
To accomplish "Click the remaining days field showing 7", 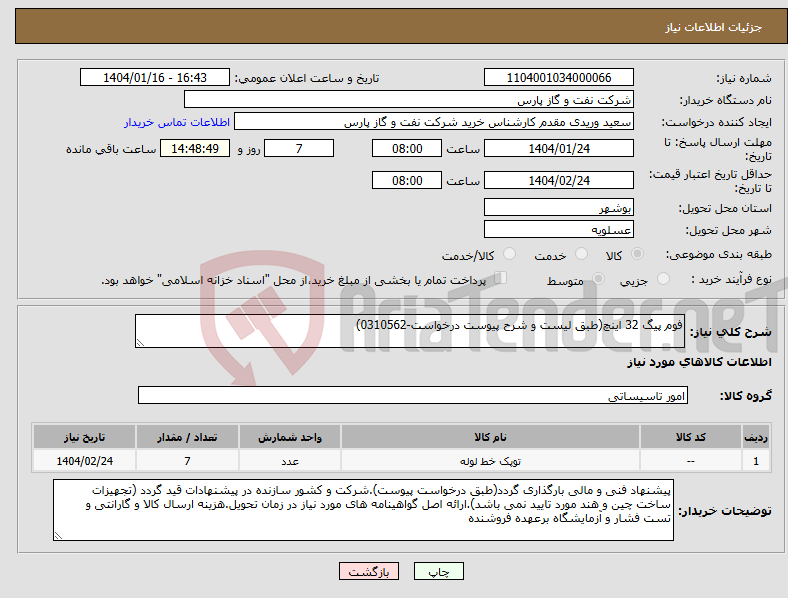I will tap(299, 148).
